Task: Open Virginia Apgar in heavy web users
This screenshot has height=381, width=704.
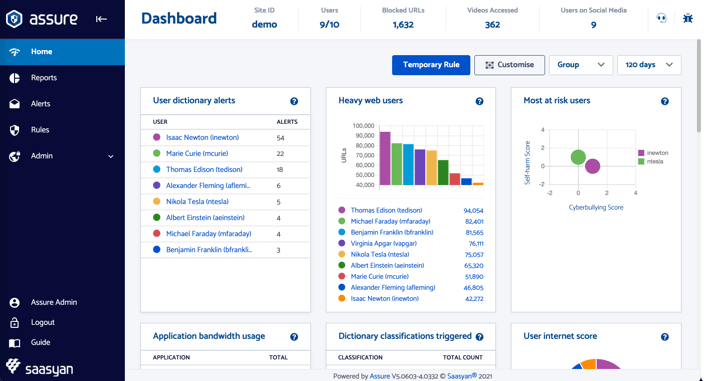Action: [x=383, y=243]
